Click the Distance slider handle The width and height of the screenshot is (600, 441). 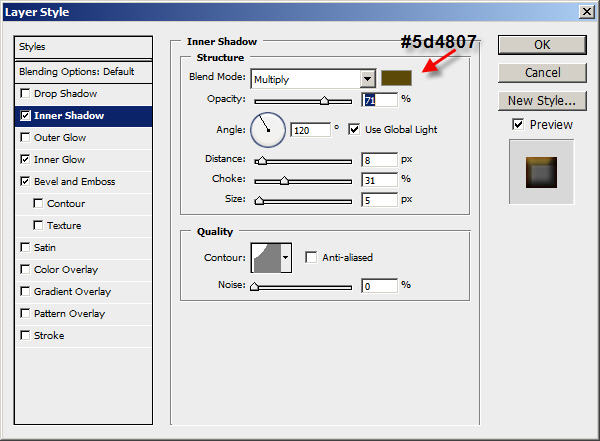[x=262, y=161]
